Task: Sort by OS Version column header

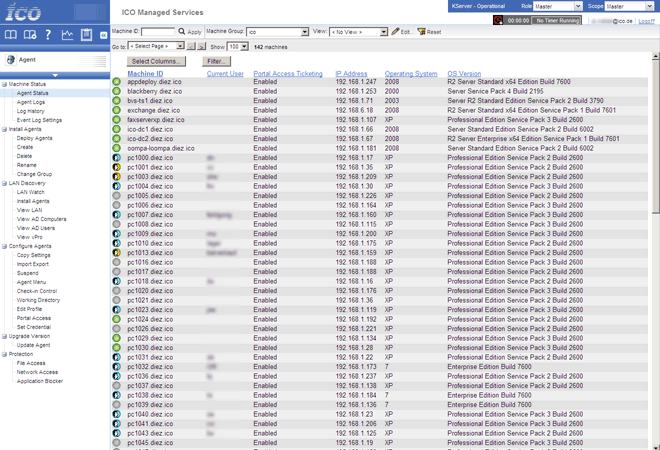Action: coord(464,74)
